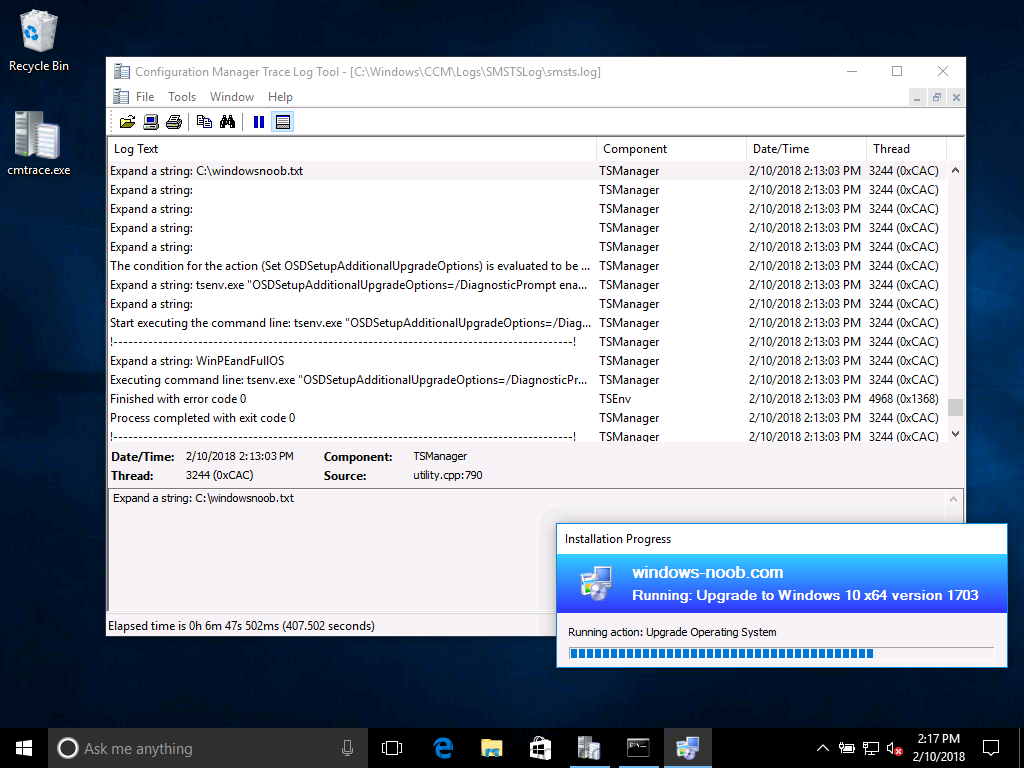
Task: Show hidden system tray icons chevron
Action: pyautogui.click(x=823, y=748)
